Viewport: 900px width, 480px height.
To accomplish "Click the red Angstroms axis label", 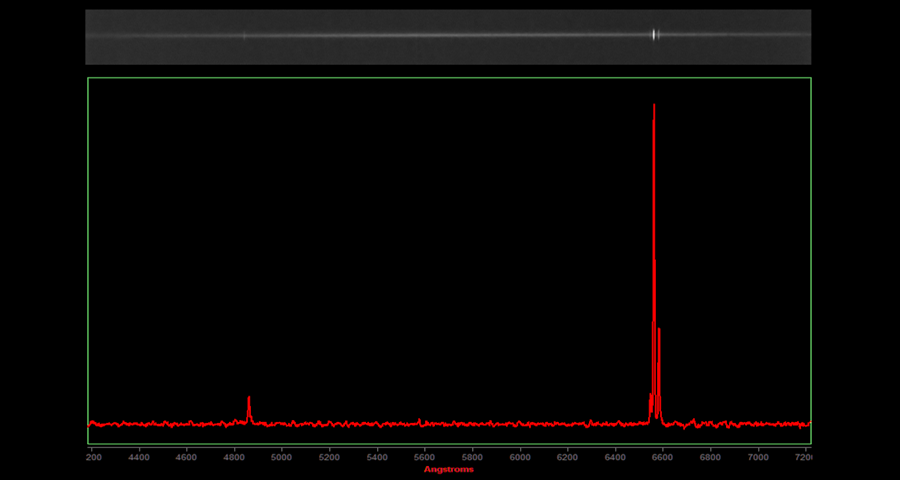I will 449,469.
